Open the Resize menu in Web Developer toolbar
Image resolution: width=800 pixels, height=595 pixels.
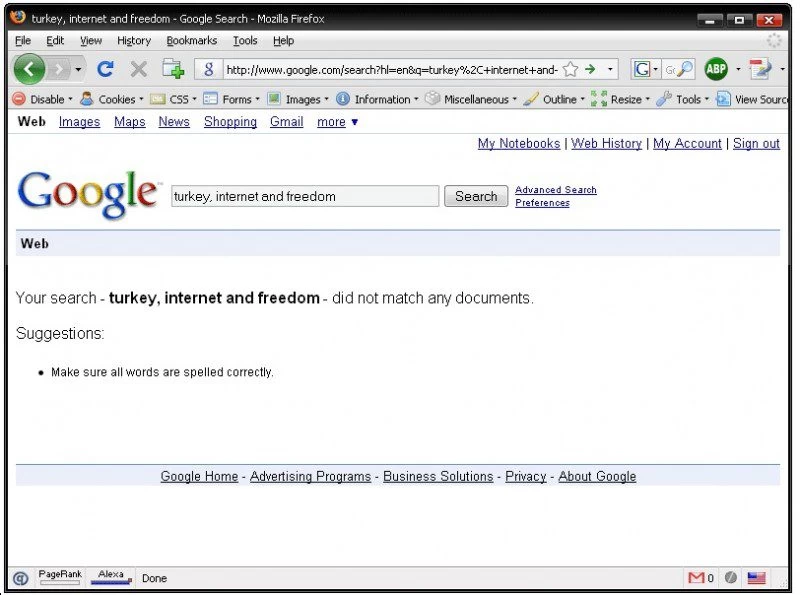(620, 99)
